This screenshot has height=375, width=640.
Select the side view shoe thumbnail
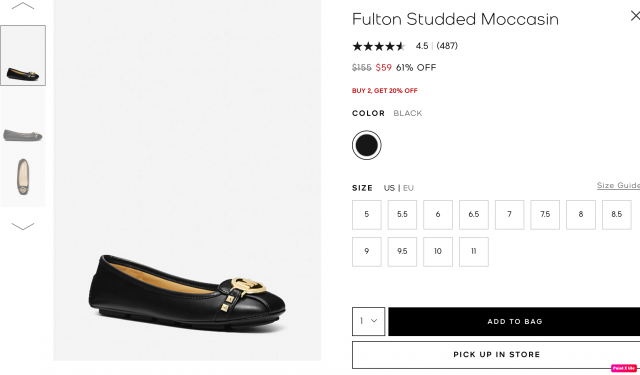pos(23,117)
